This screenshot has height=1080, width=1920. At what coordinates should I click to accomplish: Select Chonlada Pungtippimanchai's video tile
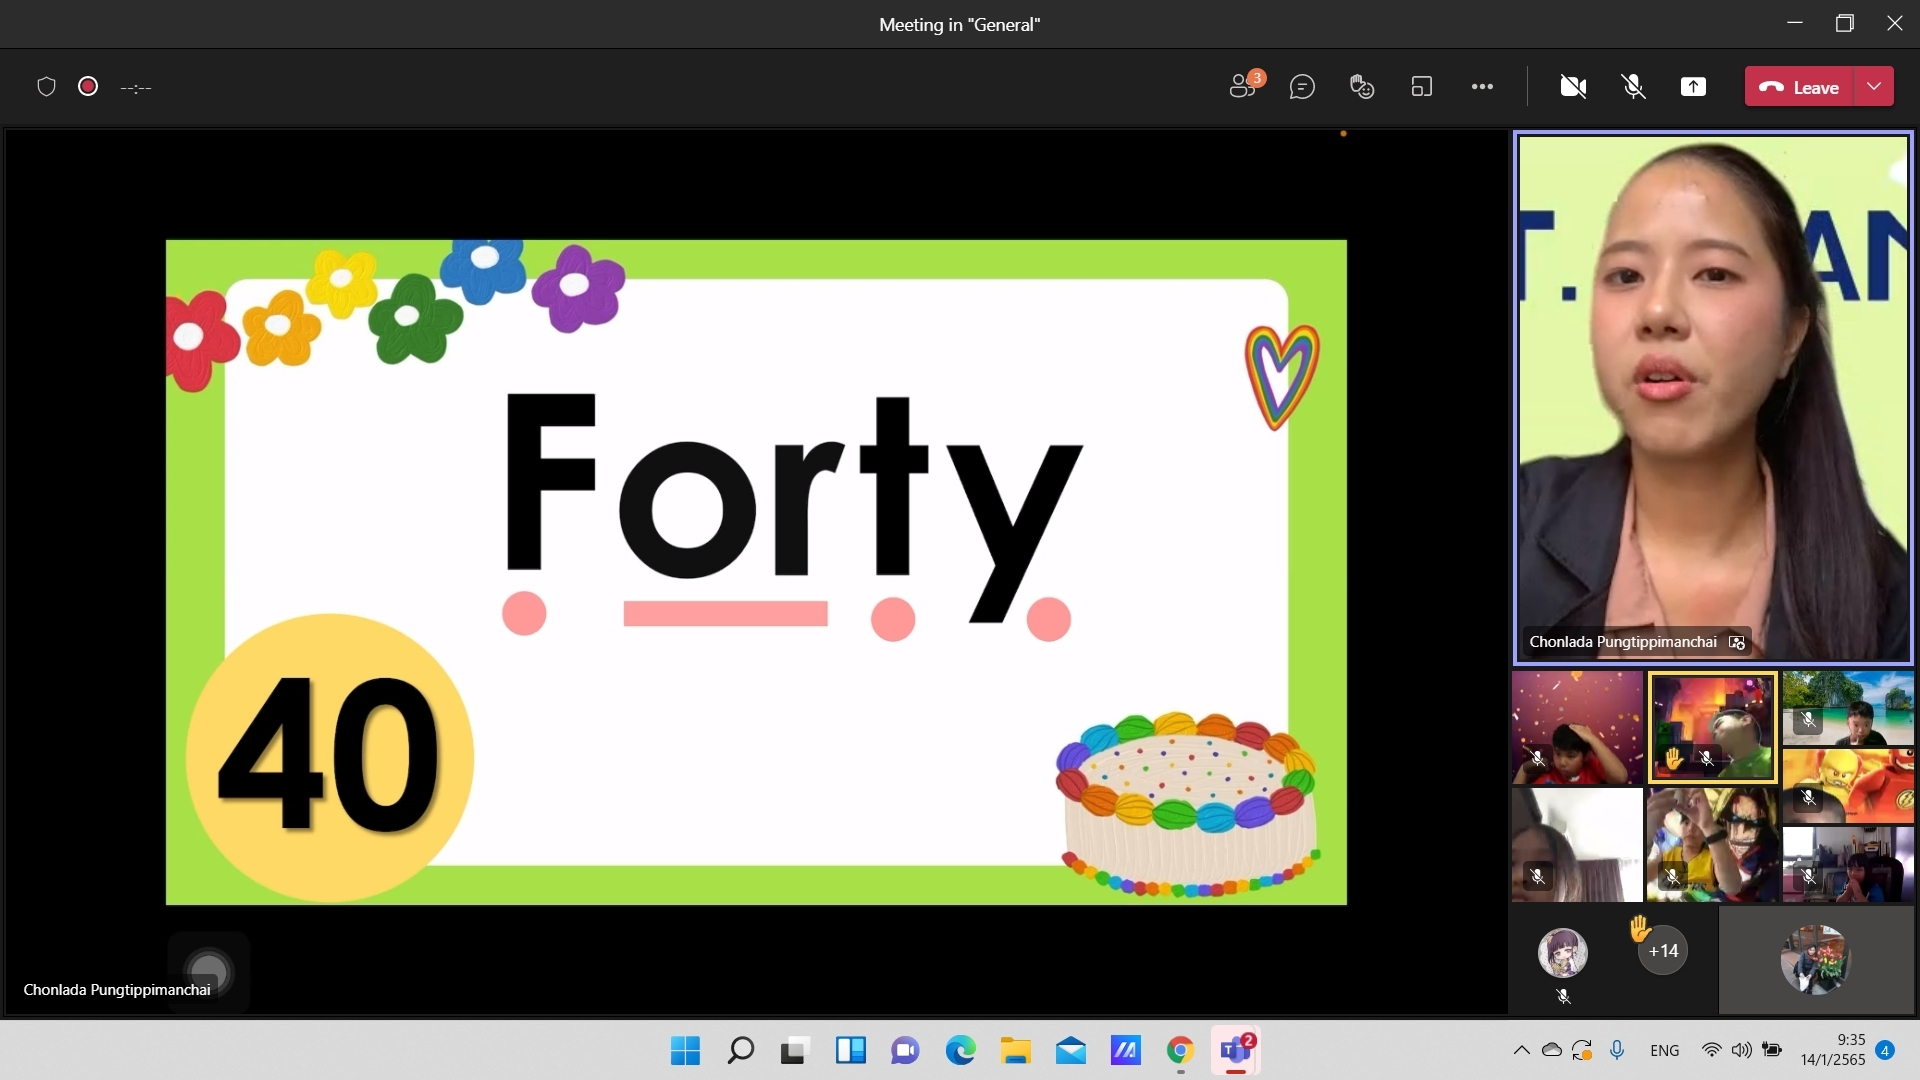[x=1713, y=398]
